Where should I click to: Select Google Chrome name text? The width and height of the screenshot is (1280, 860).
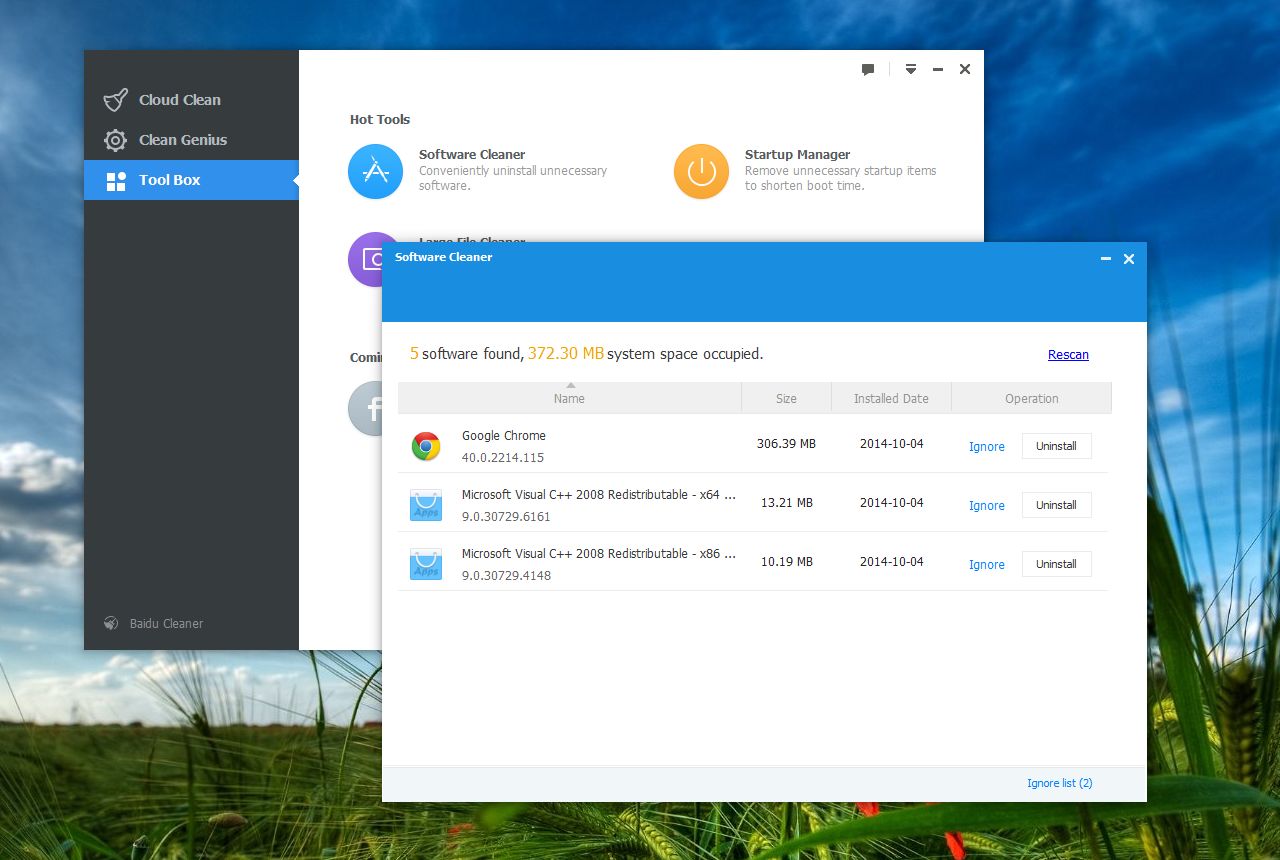coord(504,436)
